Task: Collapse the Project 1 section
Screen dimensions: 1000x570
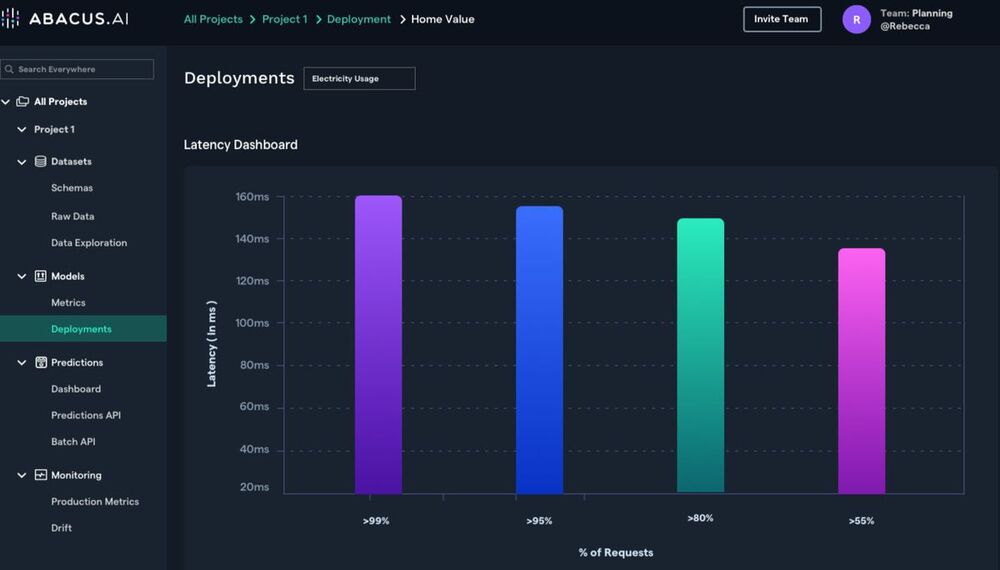Action: 22,130
